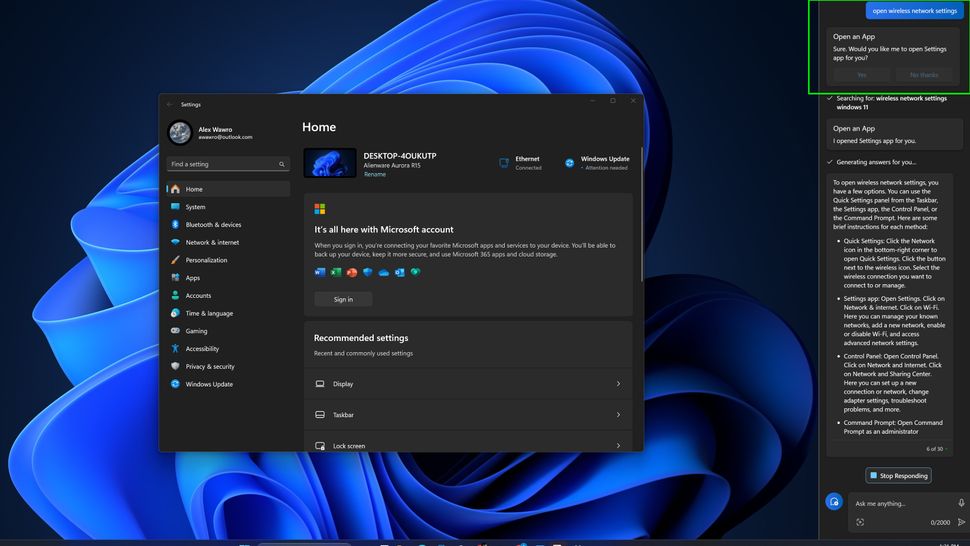This screenshot has height=546, width=970.
Task: Select Apps in the Settings sidebar
Action: 228,278
